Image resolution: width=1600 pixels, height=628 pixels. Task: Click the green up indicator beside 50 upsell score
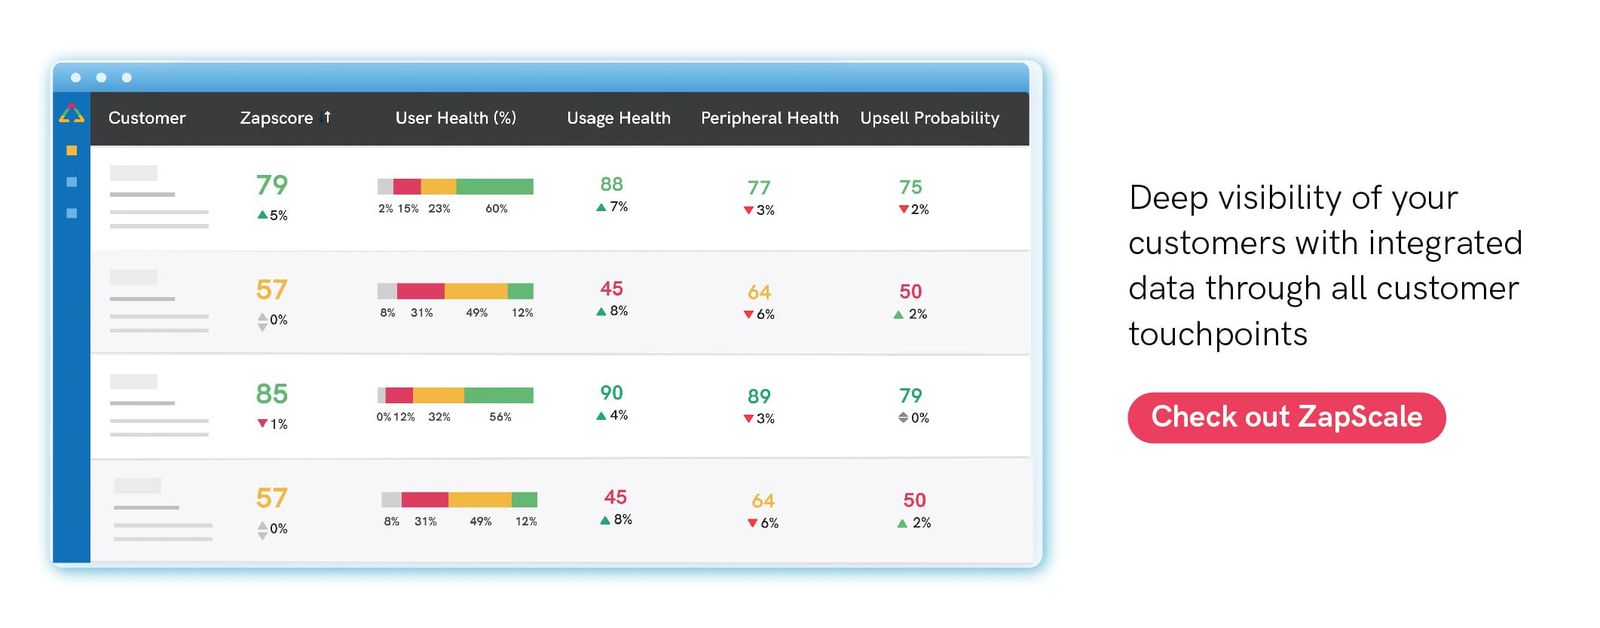coord(897,314)
